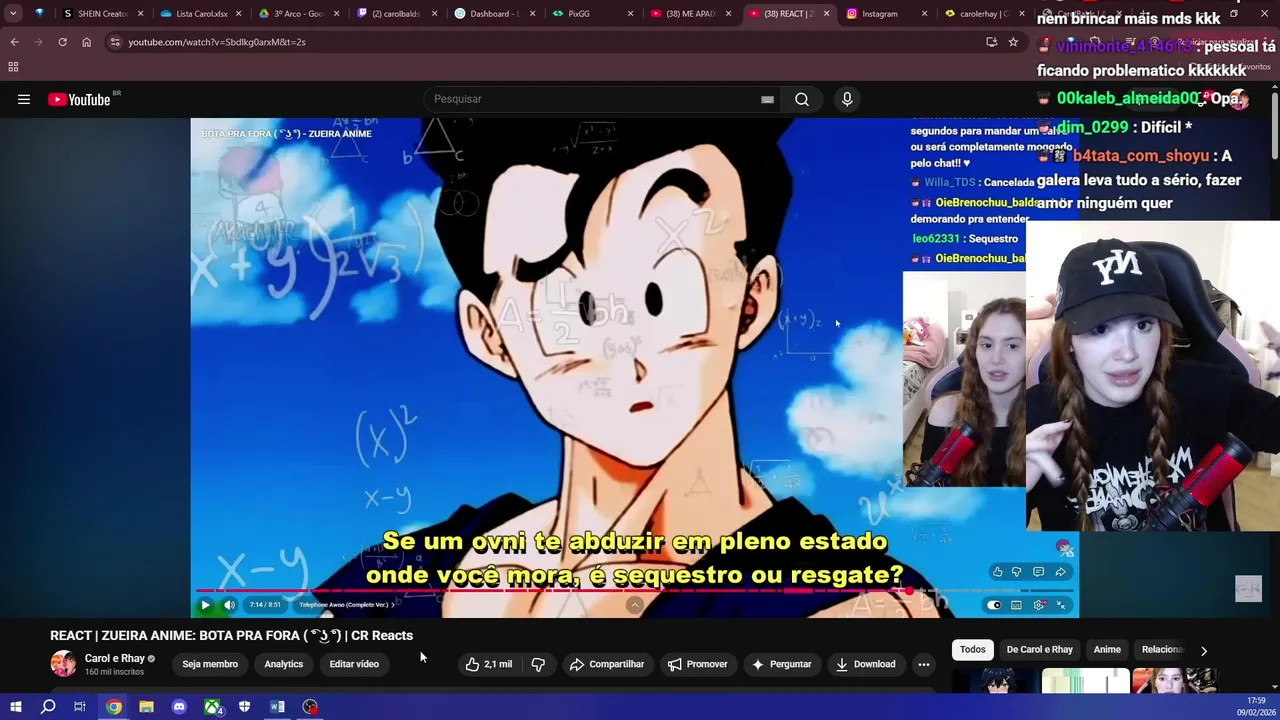
Task: Switch to the Lista Carol.xlsx tab
Action: (201, 14)
